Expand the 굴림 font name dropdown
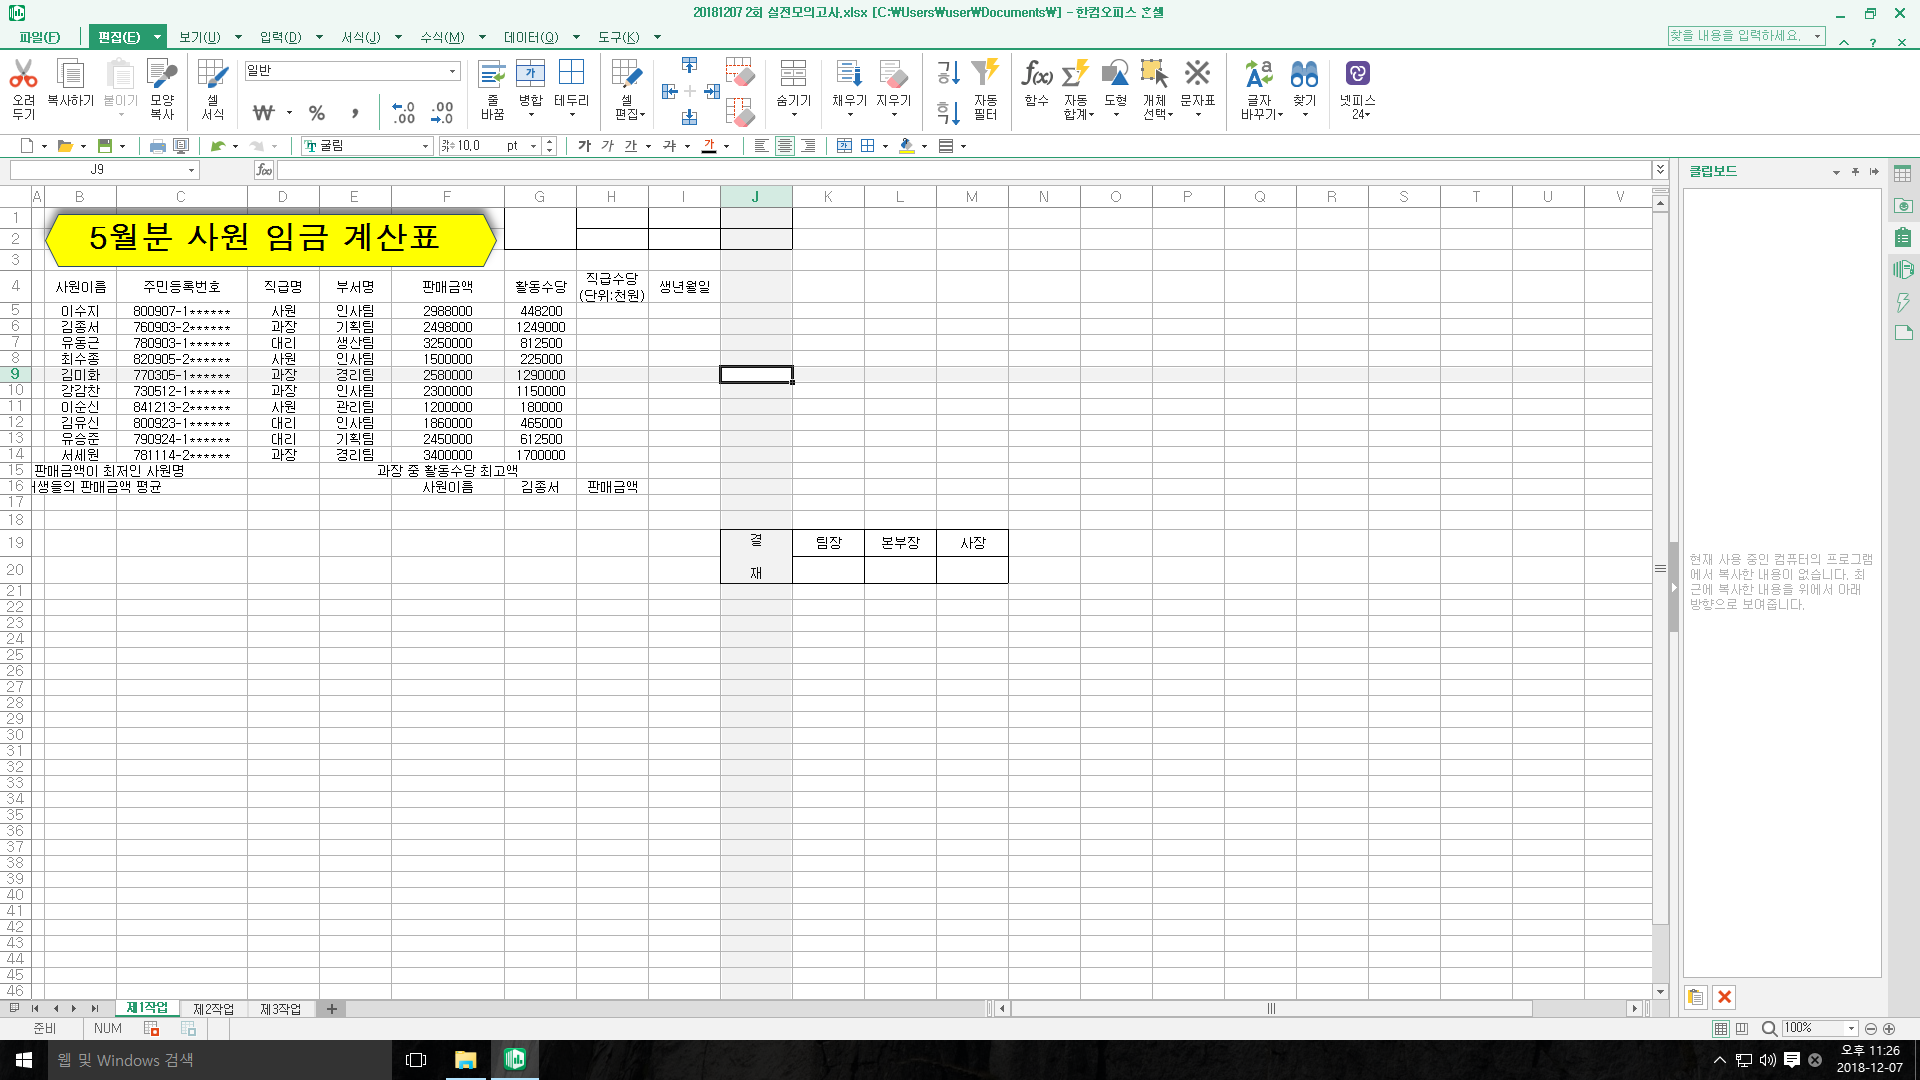This screenshot has width=1920, height=1080. (425, 146)
